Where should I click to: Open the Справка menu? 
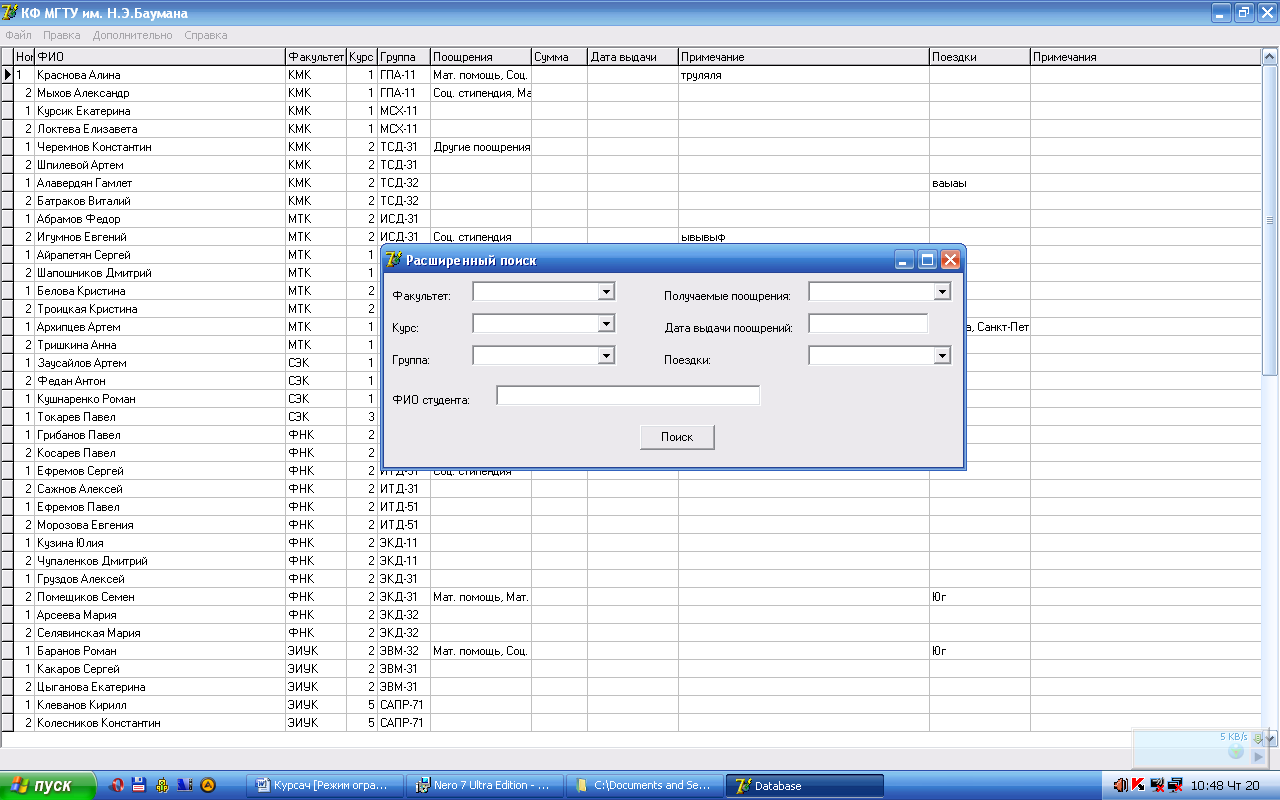point(206,35)
